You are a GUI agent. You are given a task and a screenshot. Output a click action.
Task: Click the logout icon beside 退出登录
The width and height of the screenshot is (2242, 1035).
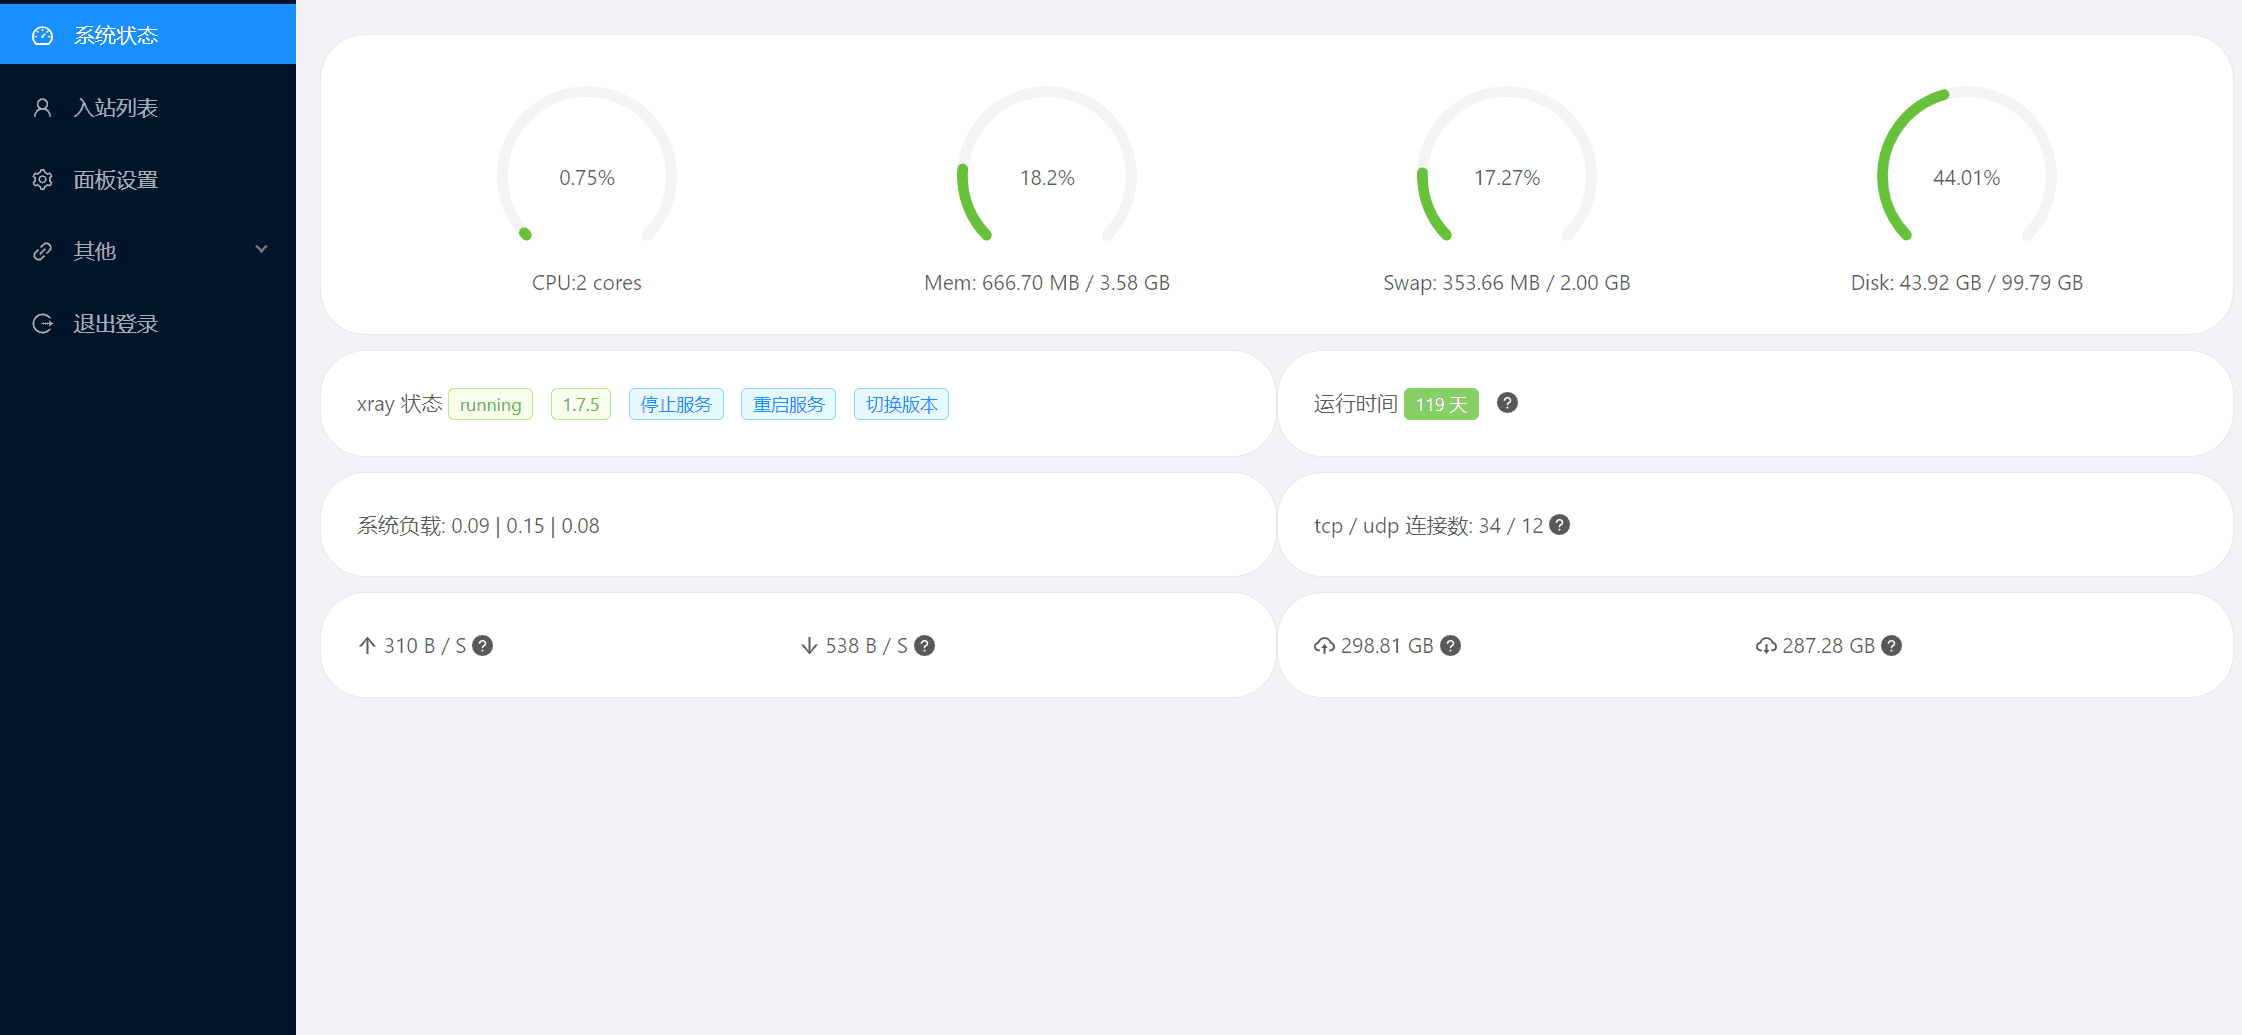point(42,323)
